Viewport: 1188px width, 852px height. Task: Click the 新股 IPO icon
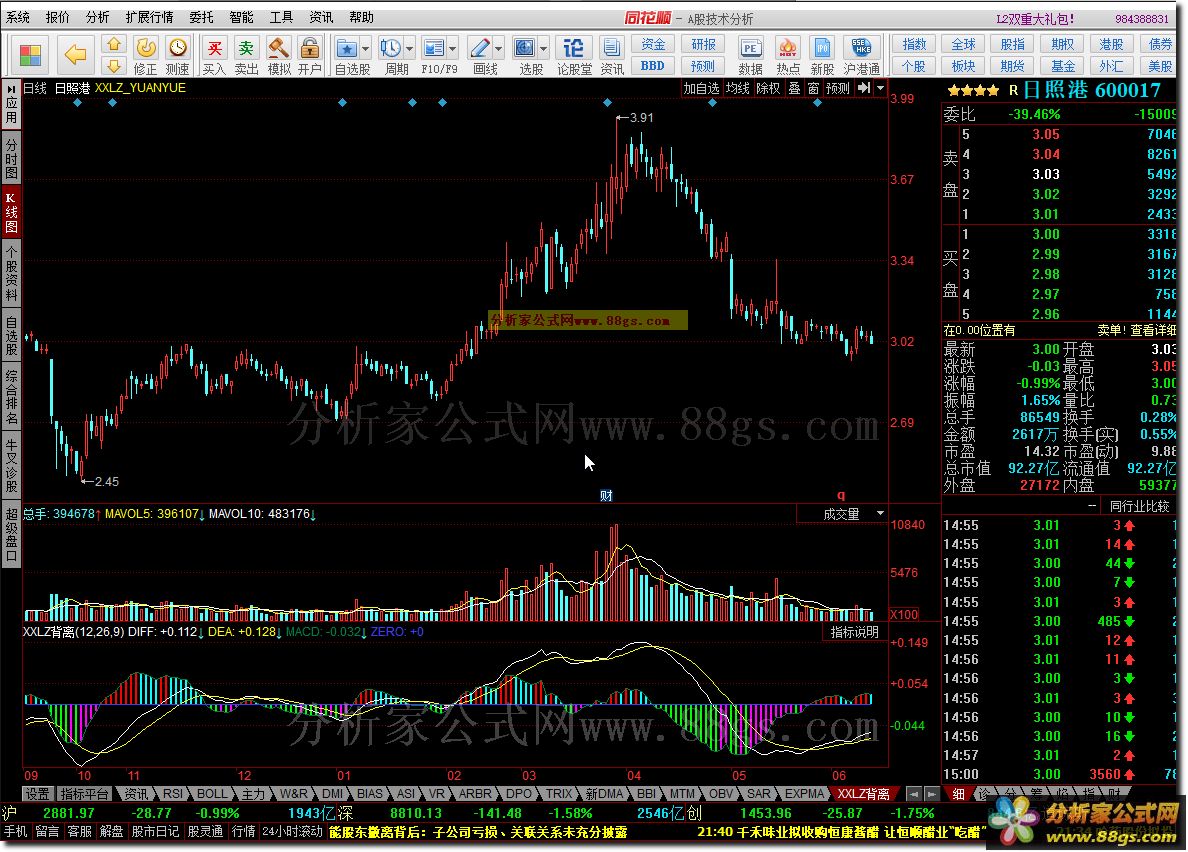pyautogui.click(x=822, y=48)
